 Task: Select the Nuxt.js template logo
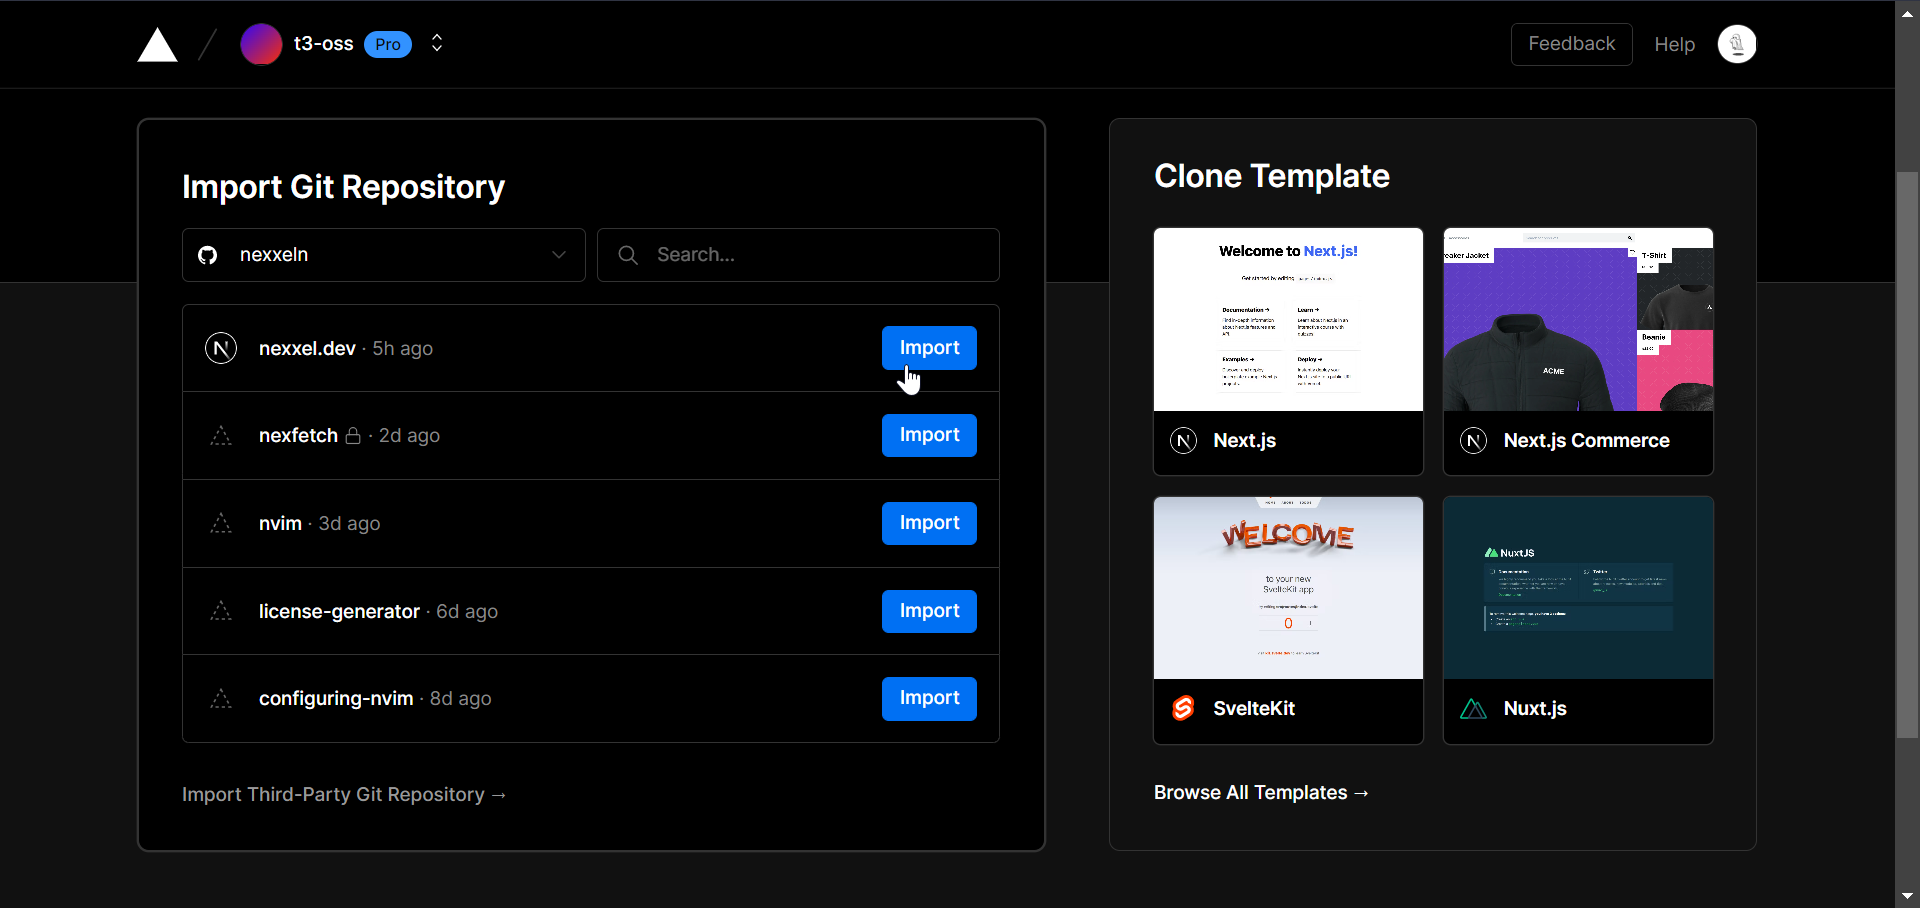(1473, 708)
